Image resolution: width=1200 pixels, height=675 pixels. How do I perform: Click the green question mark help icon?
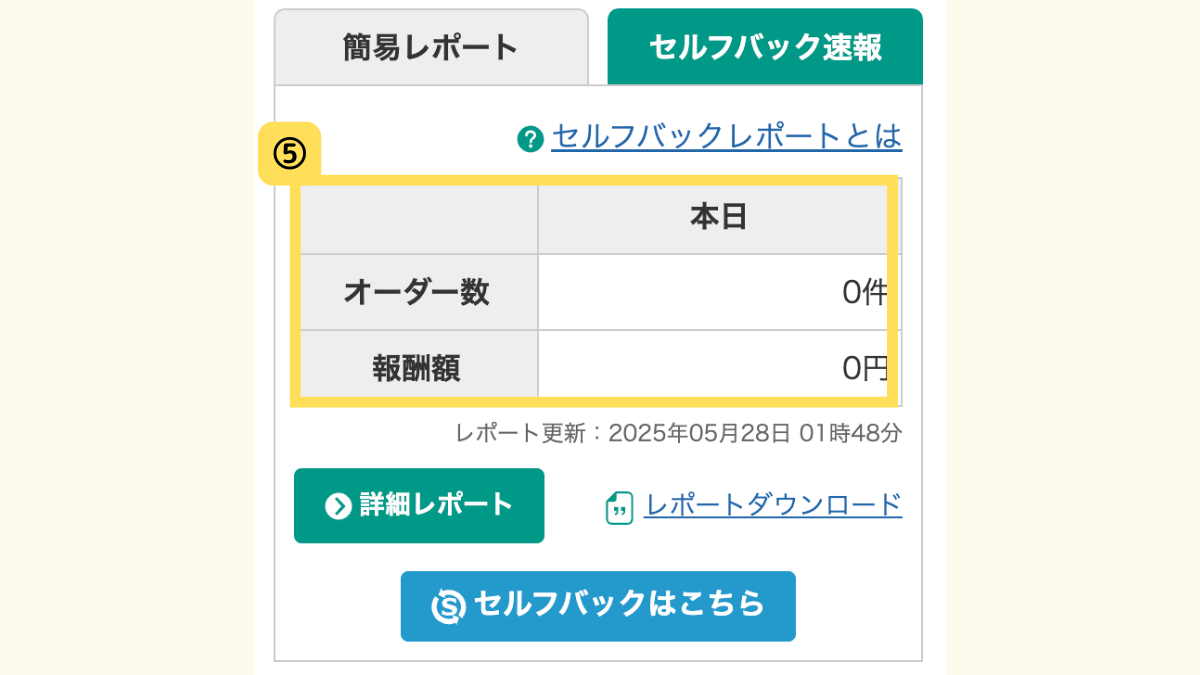point(530,138)
